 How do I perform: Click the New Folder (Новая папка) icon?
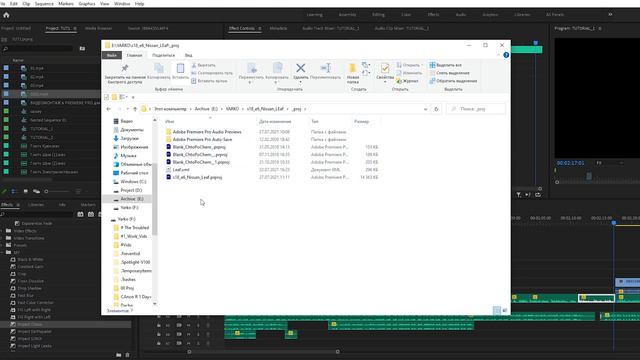[x=352, y=68]
